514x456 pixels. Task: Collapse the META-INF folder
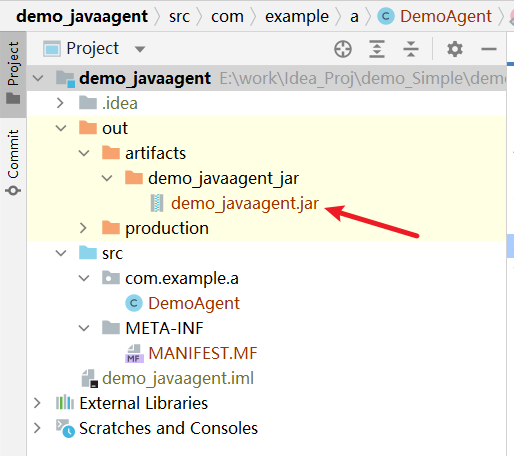click(x=84, y=328)
